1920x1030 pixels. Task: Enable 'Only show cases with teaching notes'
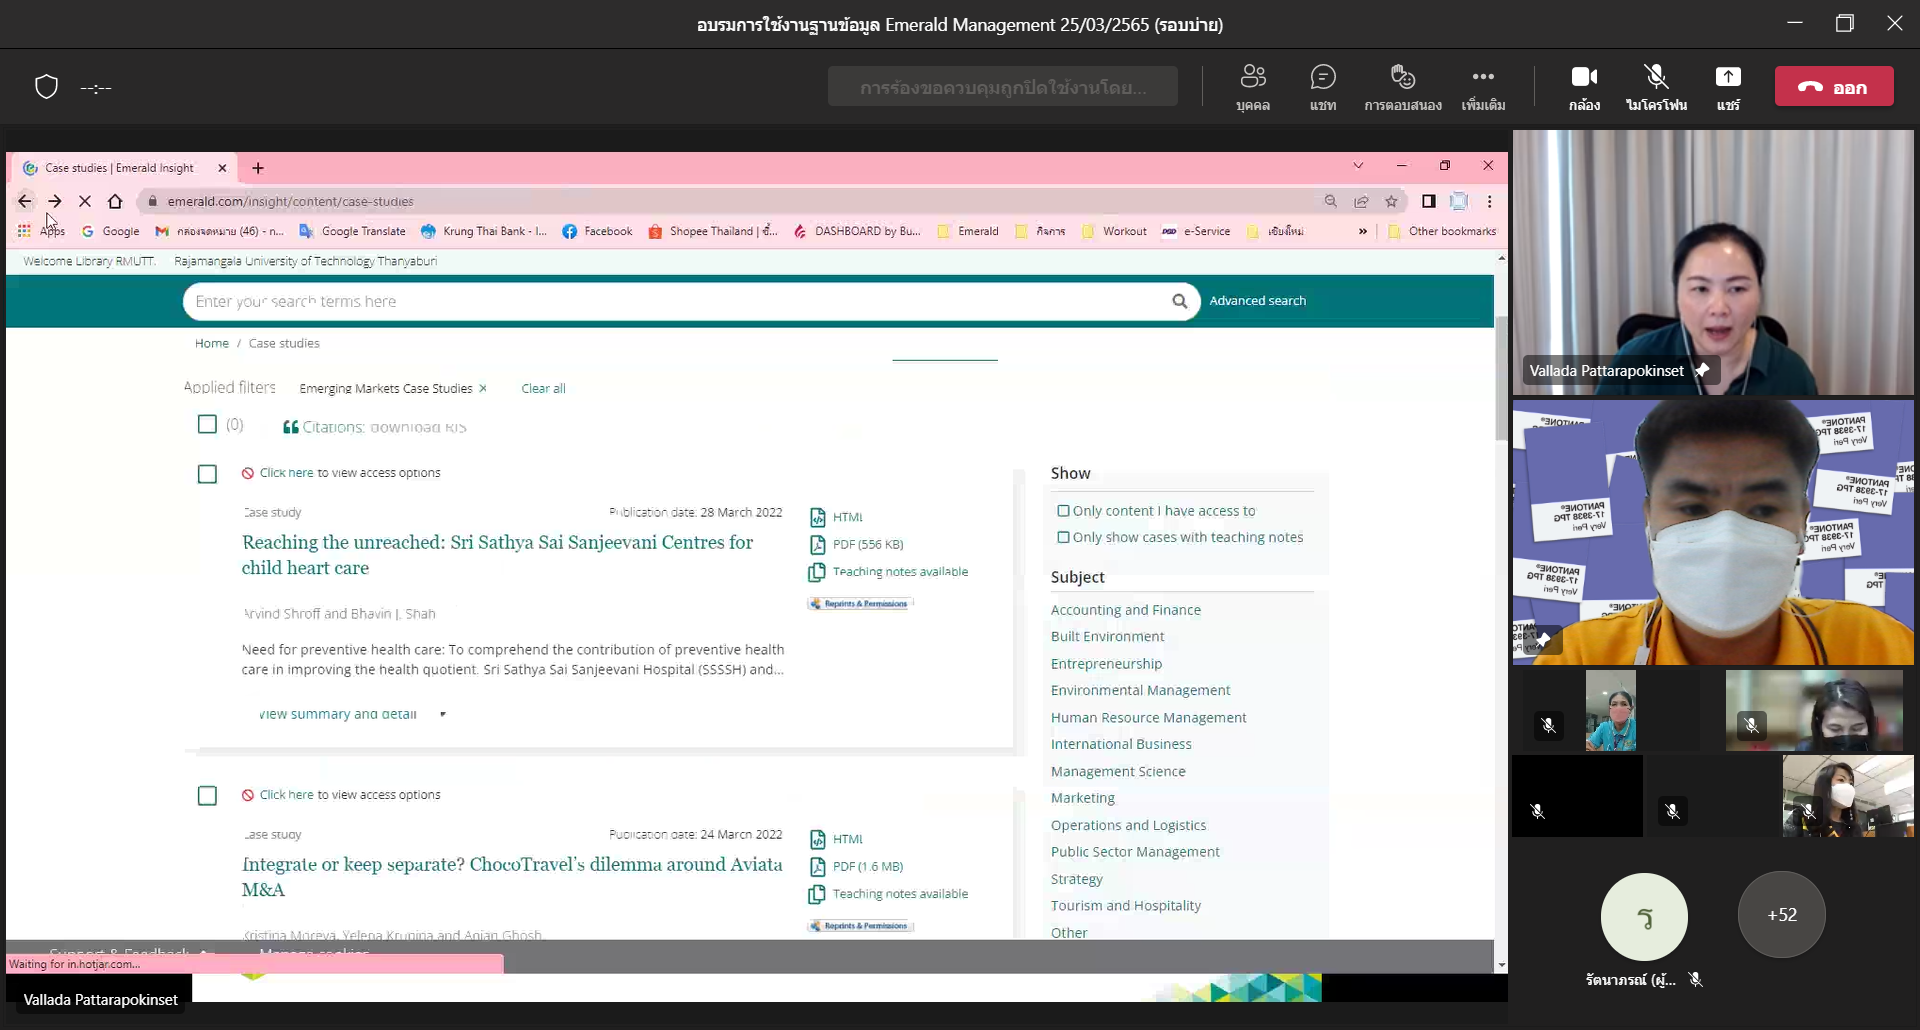click(1064, 538)
